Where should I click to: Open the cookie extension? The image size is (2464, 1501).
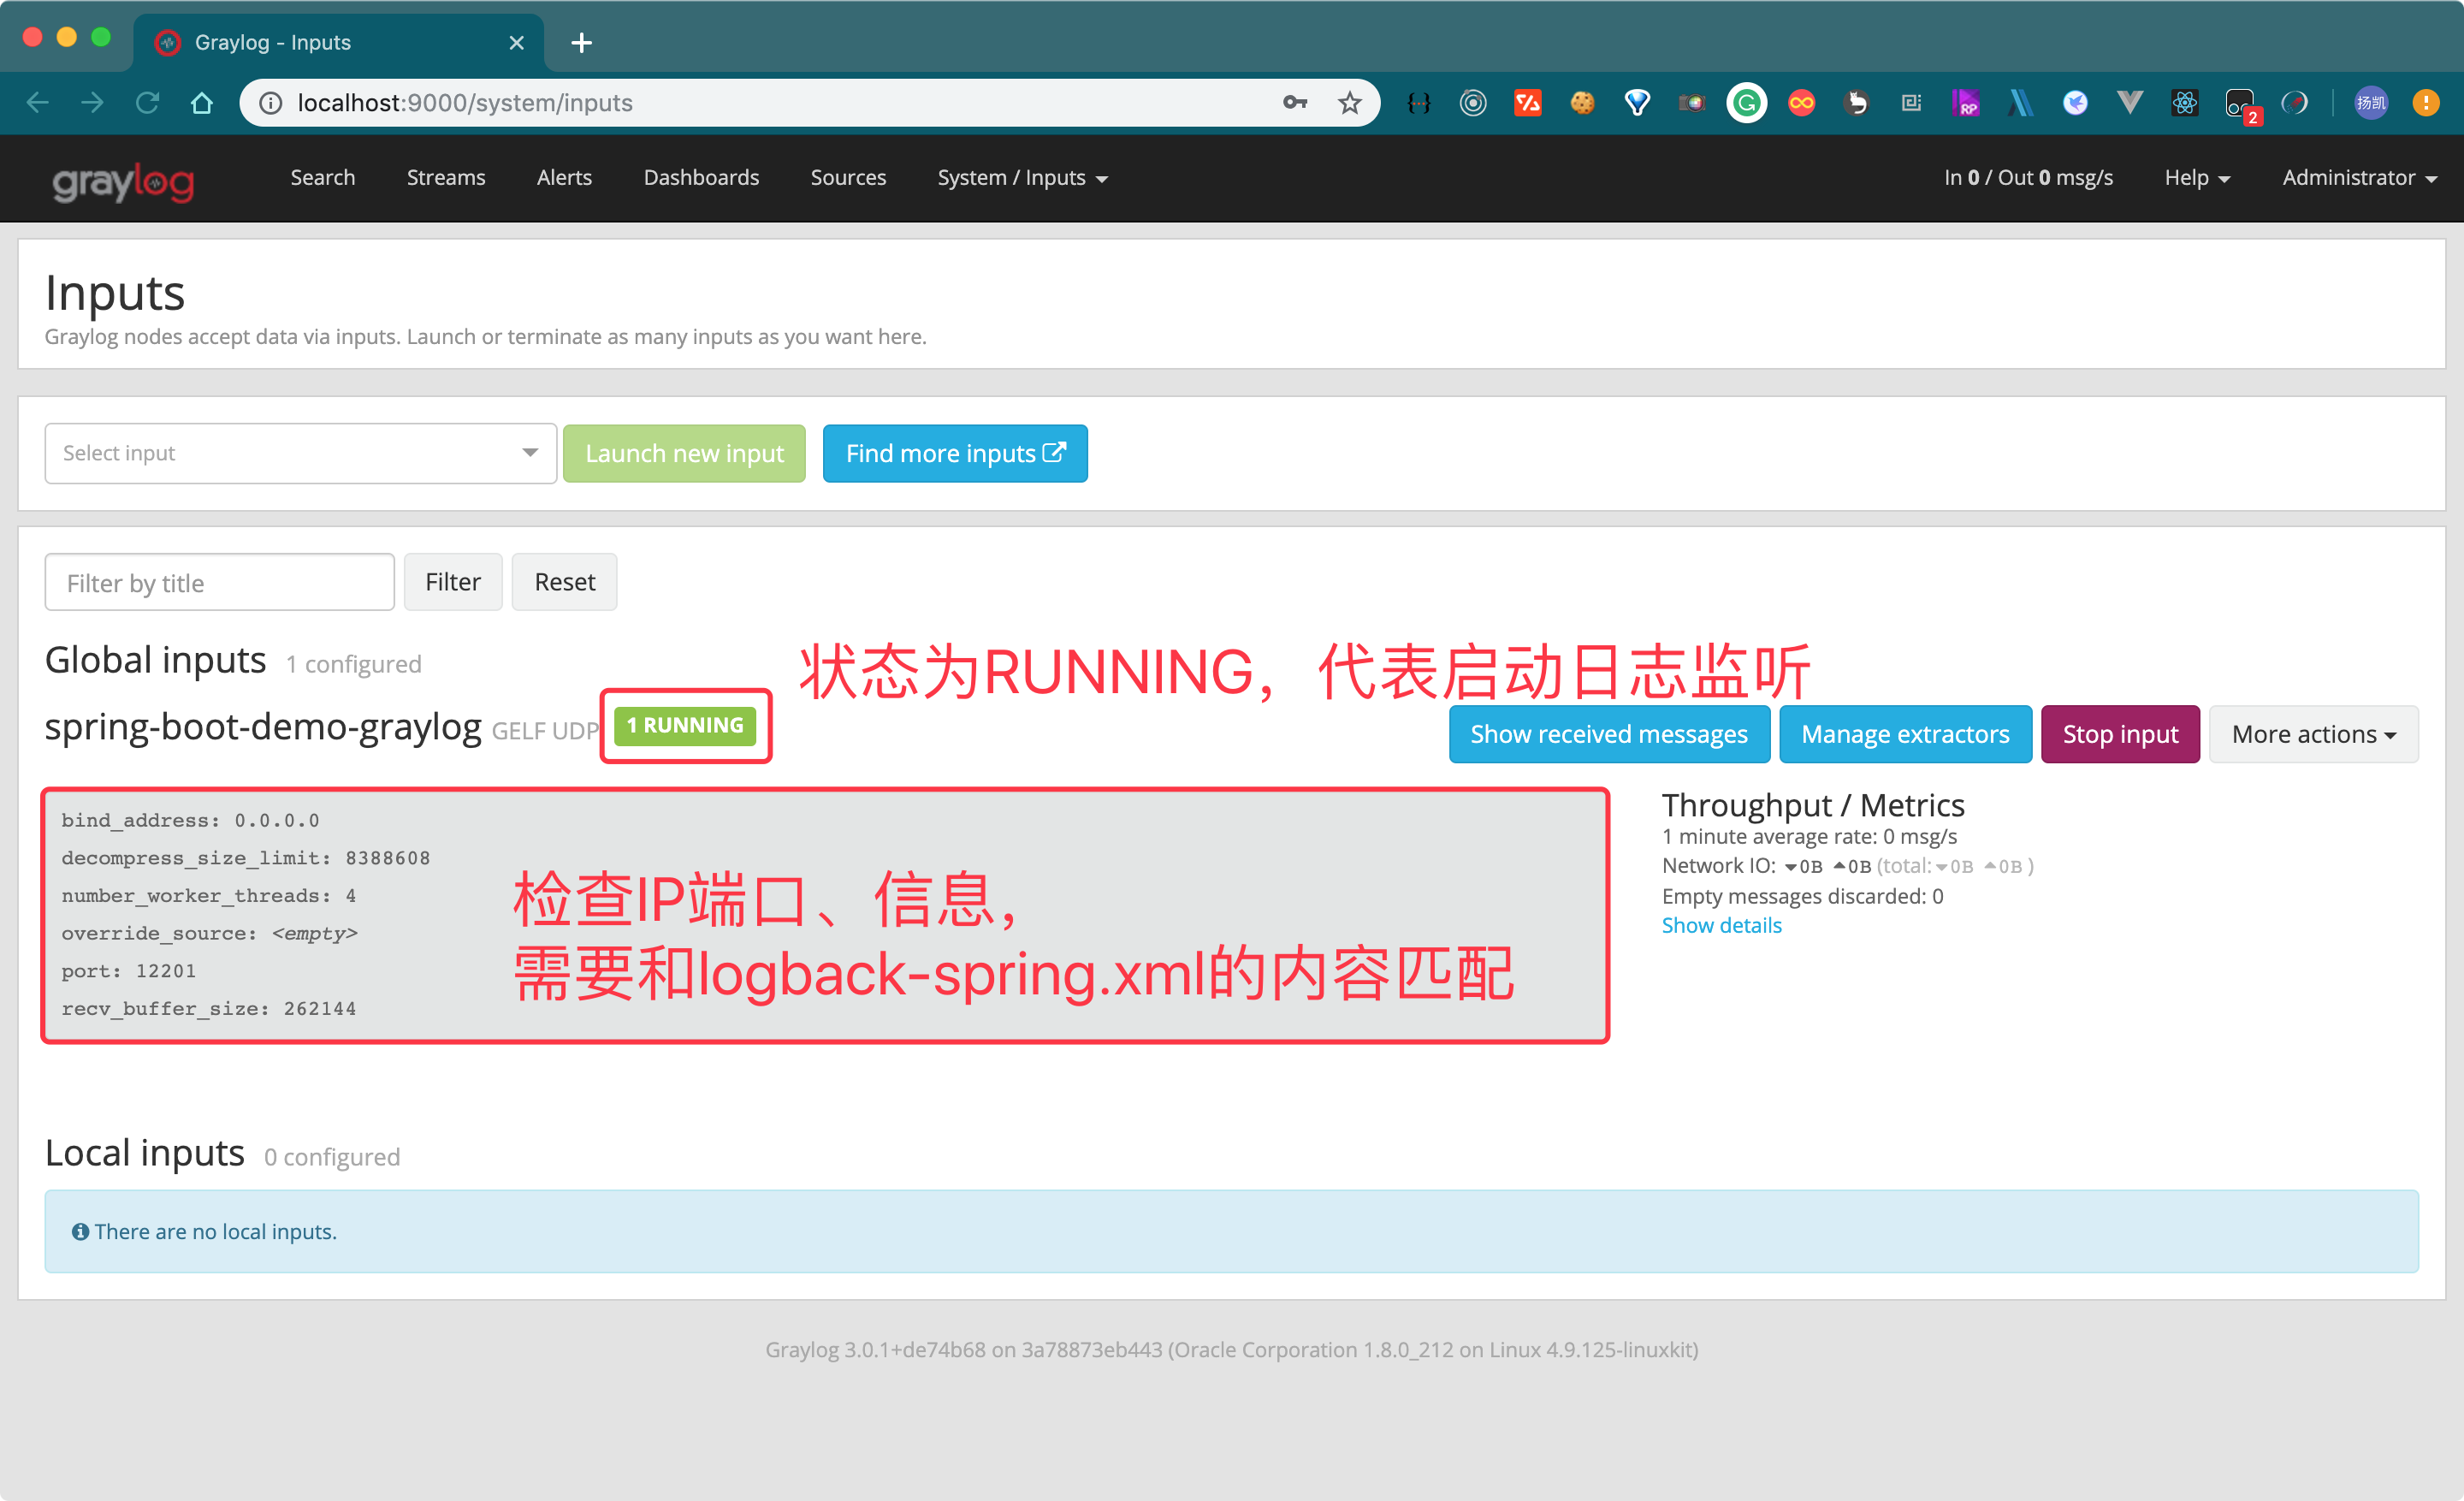pos(1582,103)
